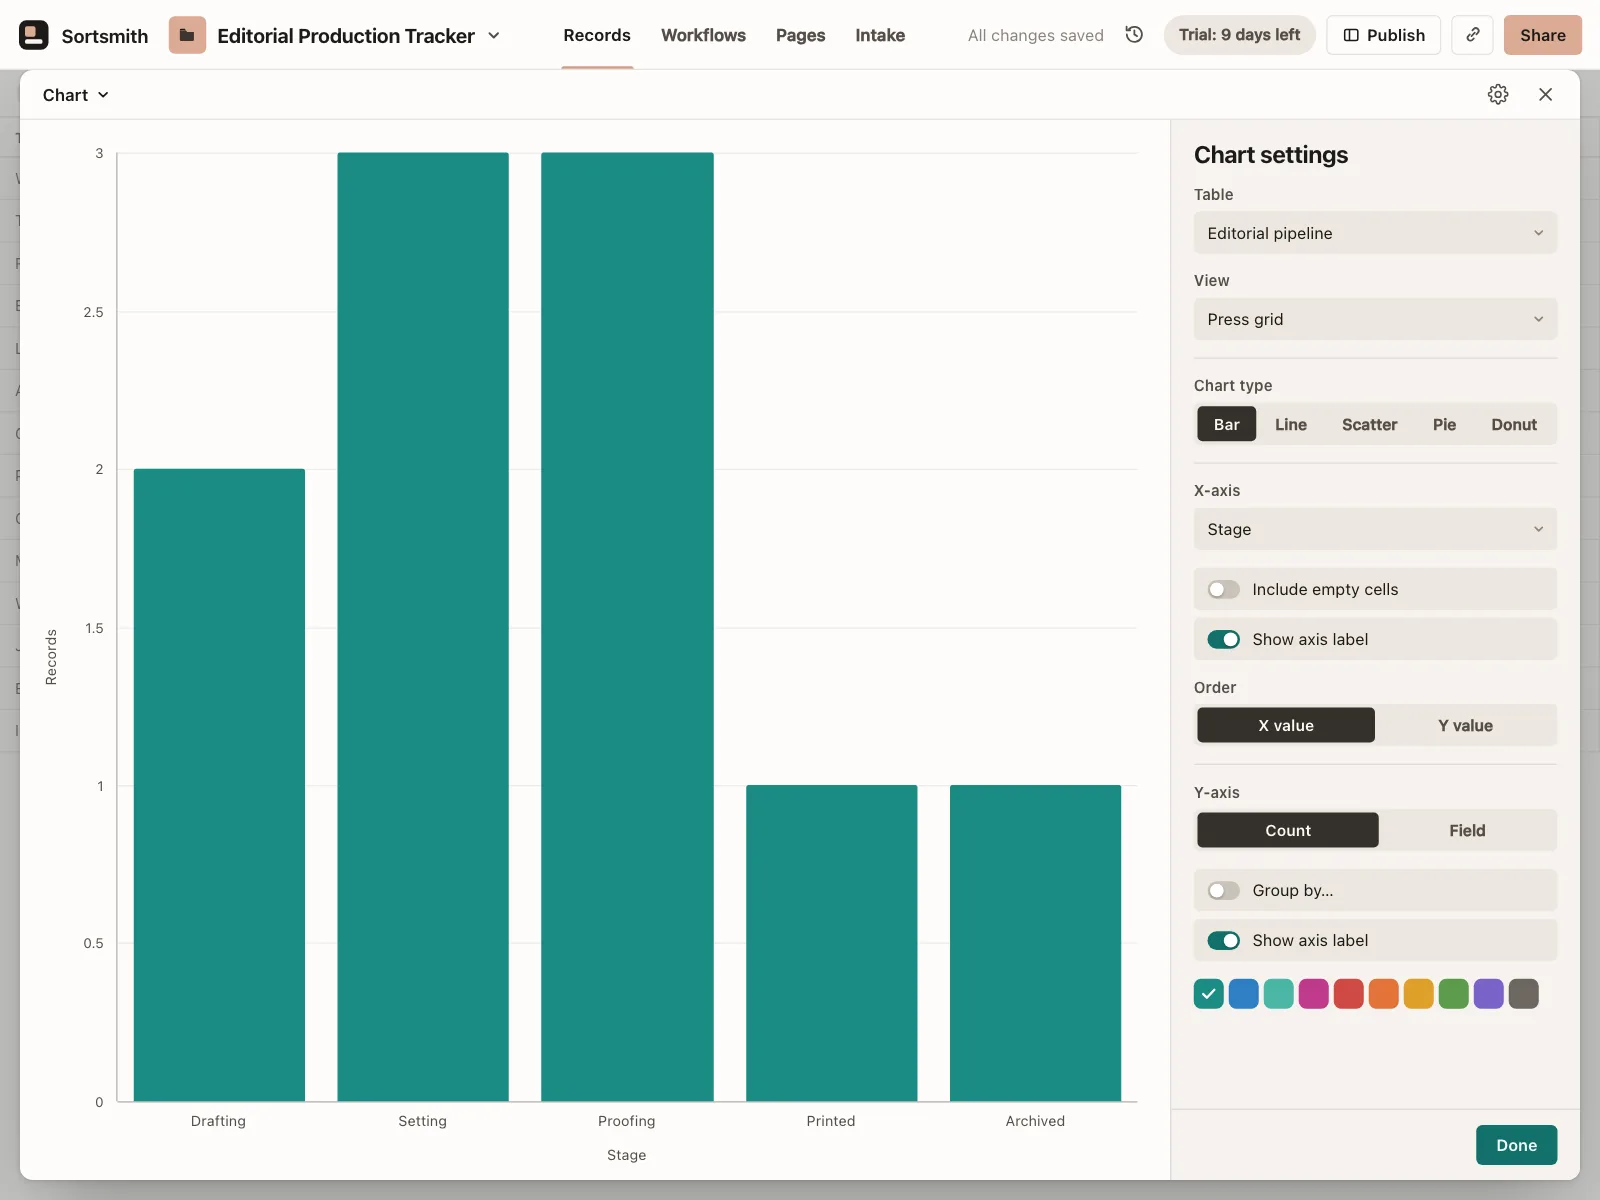Open the Intake tab
Image resolution: width=1600 pixels, height=1200 pixels.
(880, 35)
